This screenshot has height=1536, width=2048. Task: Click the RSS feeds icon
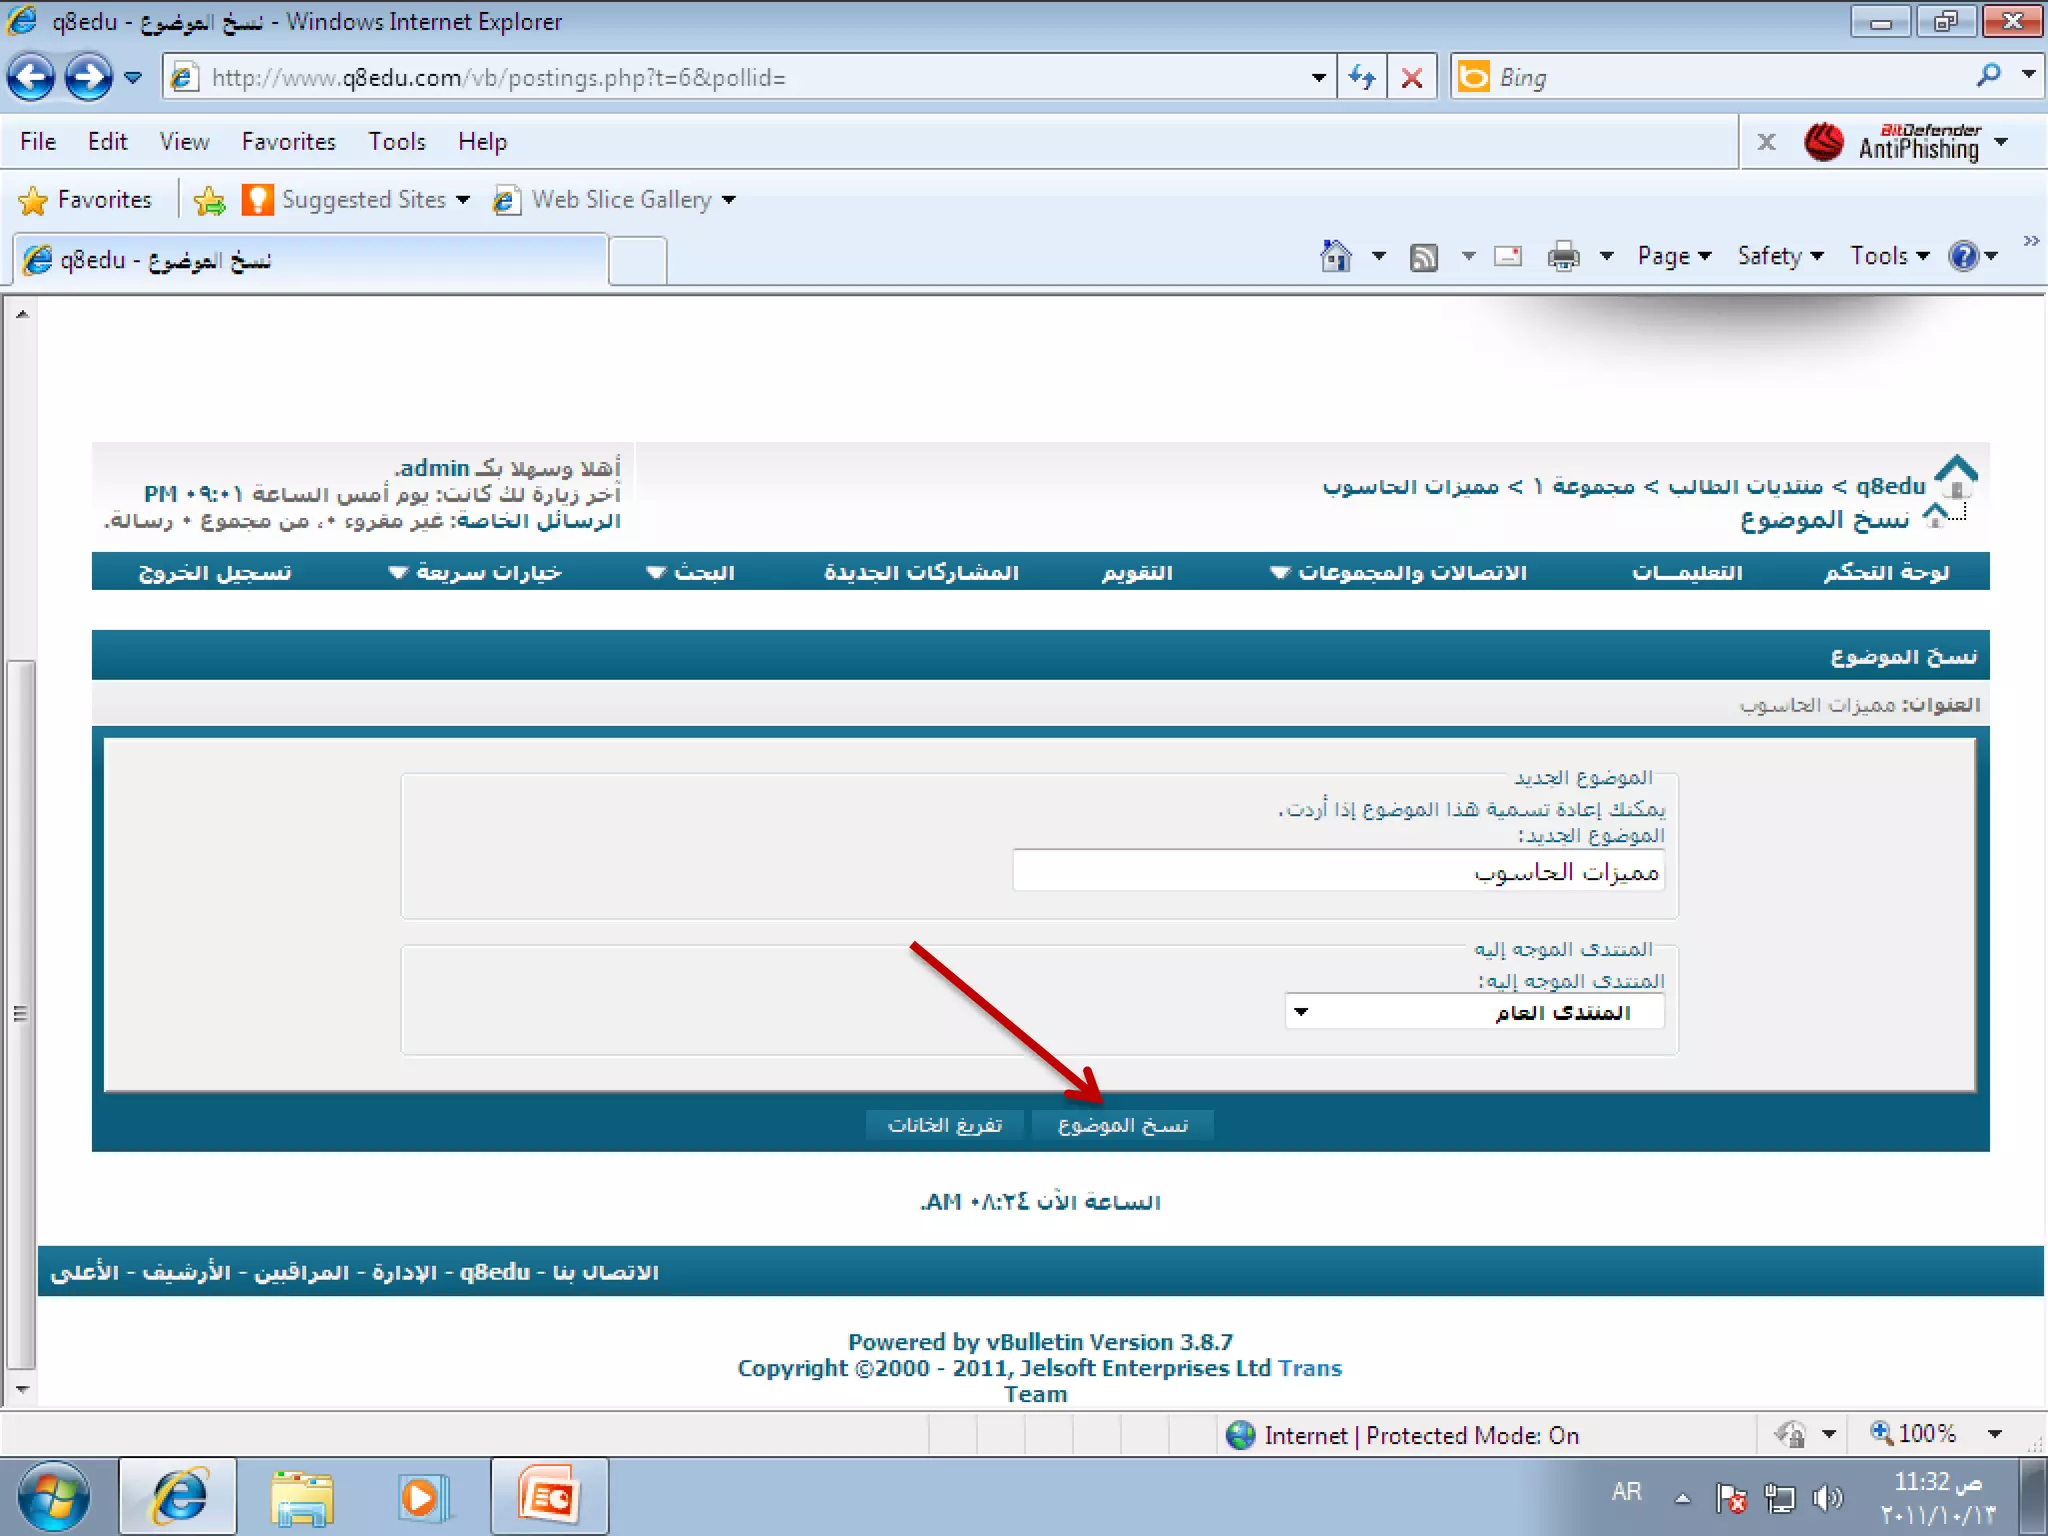click(1423, 258)
